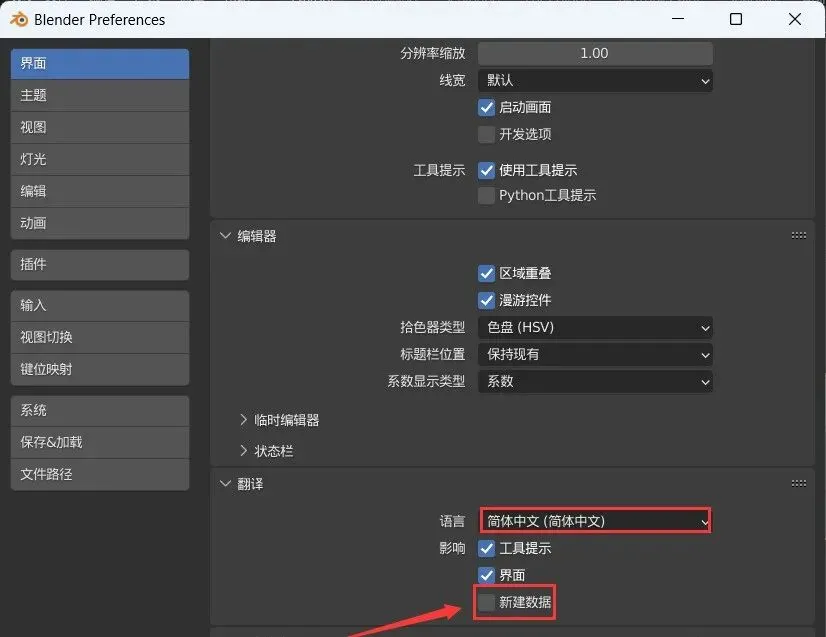Click the 分辨率缩放 value field
The height and width of the screenshot is (637, 826).
tap(595, 53)
